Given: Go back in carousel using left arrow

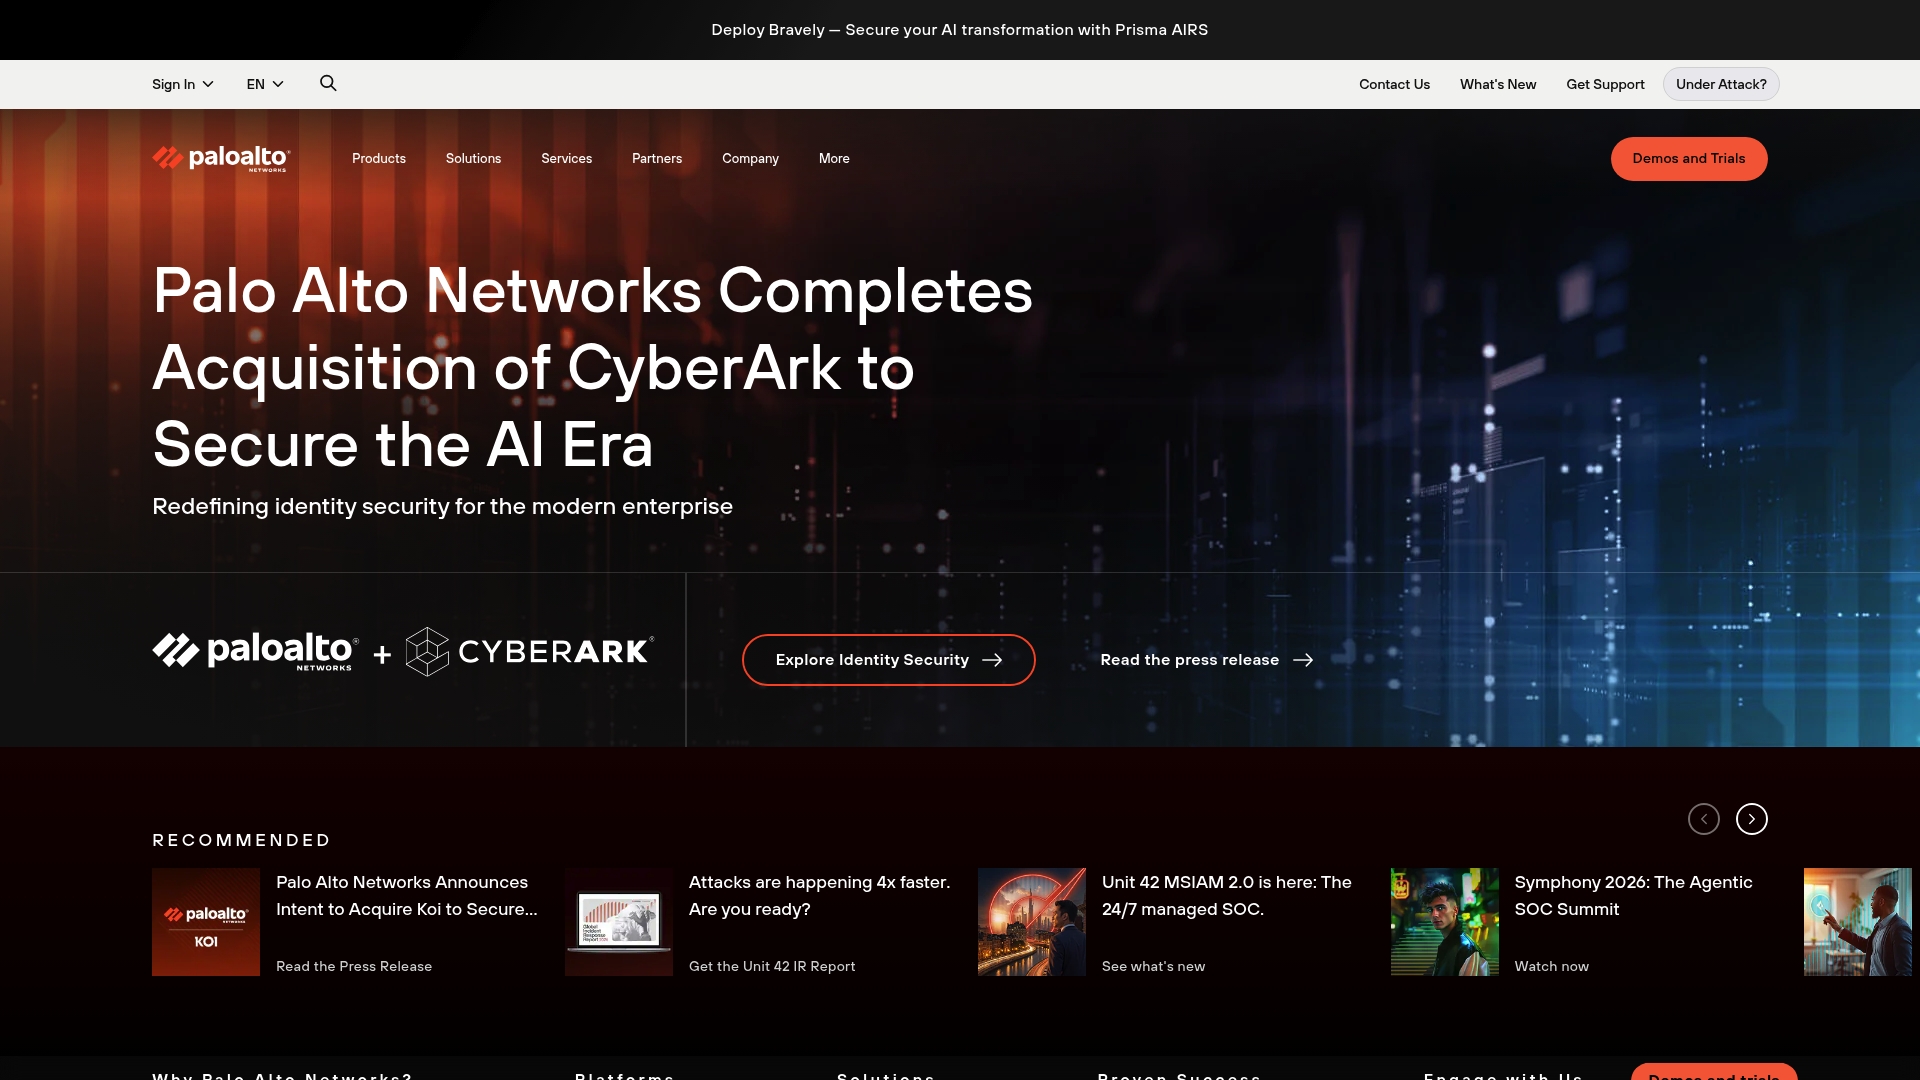Looking at the screenshot, I should [1704, 818].
